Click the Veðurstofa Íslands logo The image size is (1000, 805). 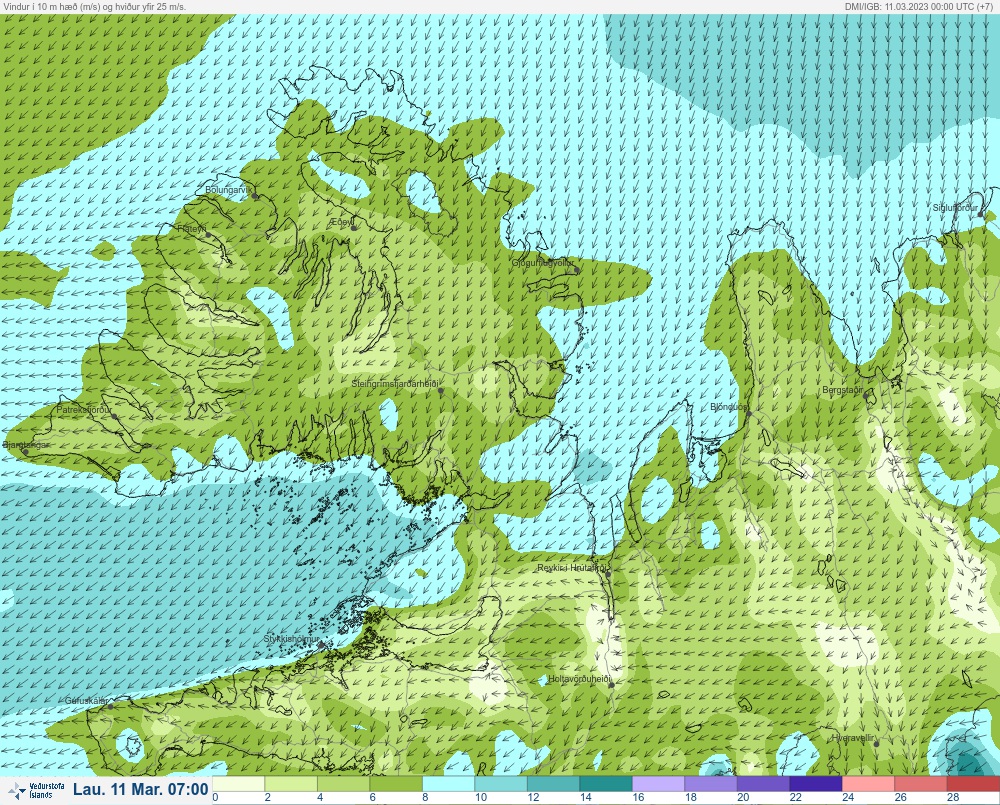(35, 790)
